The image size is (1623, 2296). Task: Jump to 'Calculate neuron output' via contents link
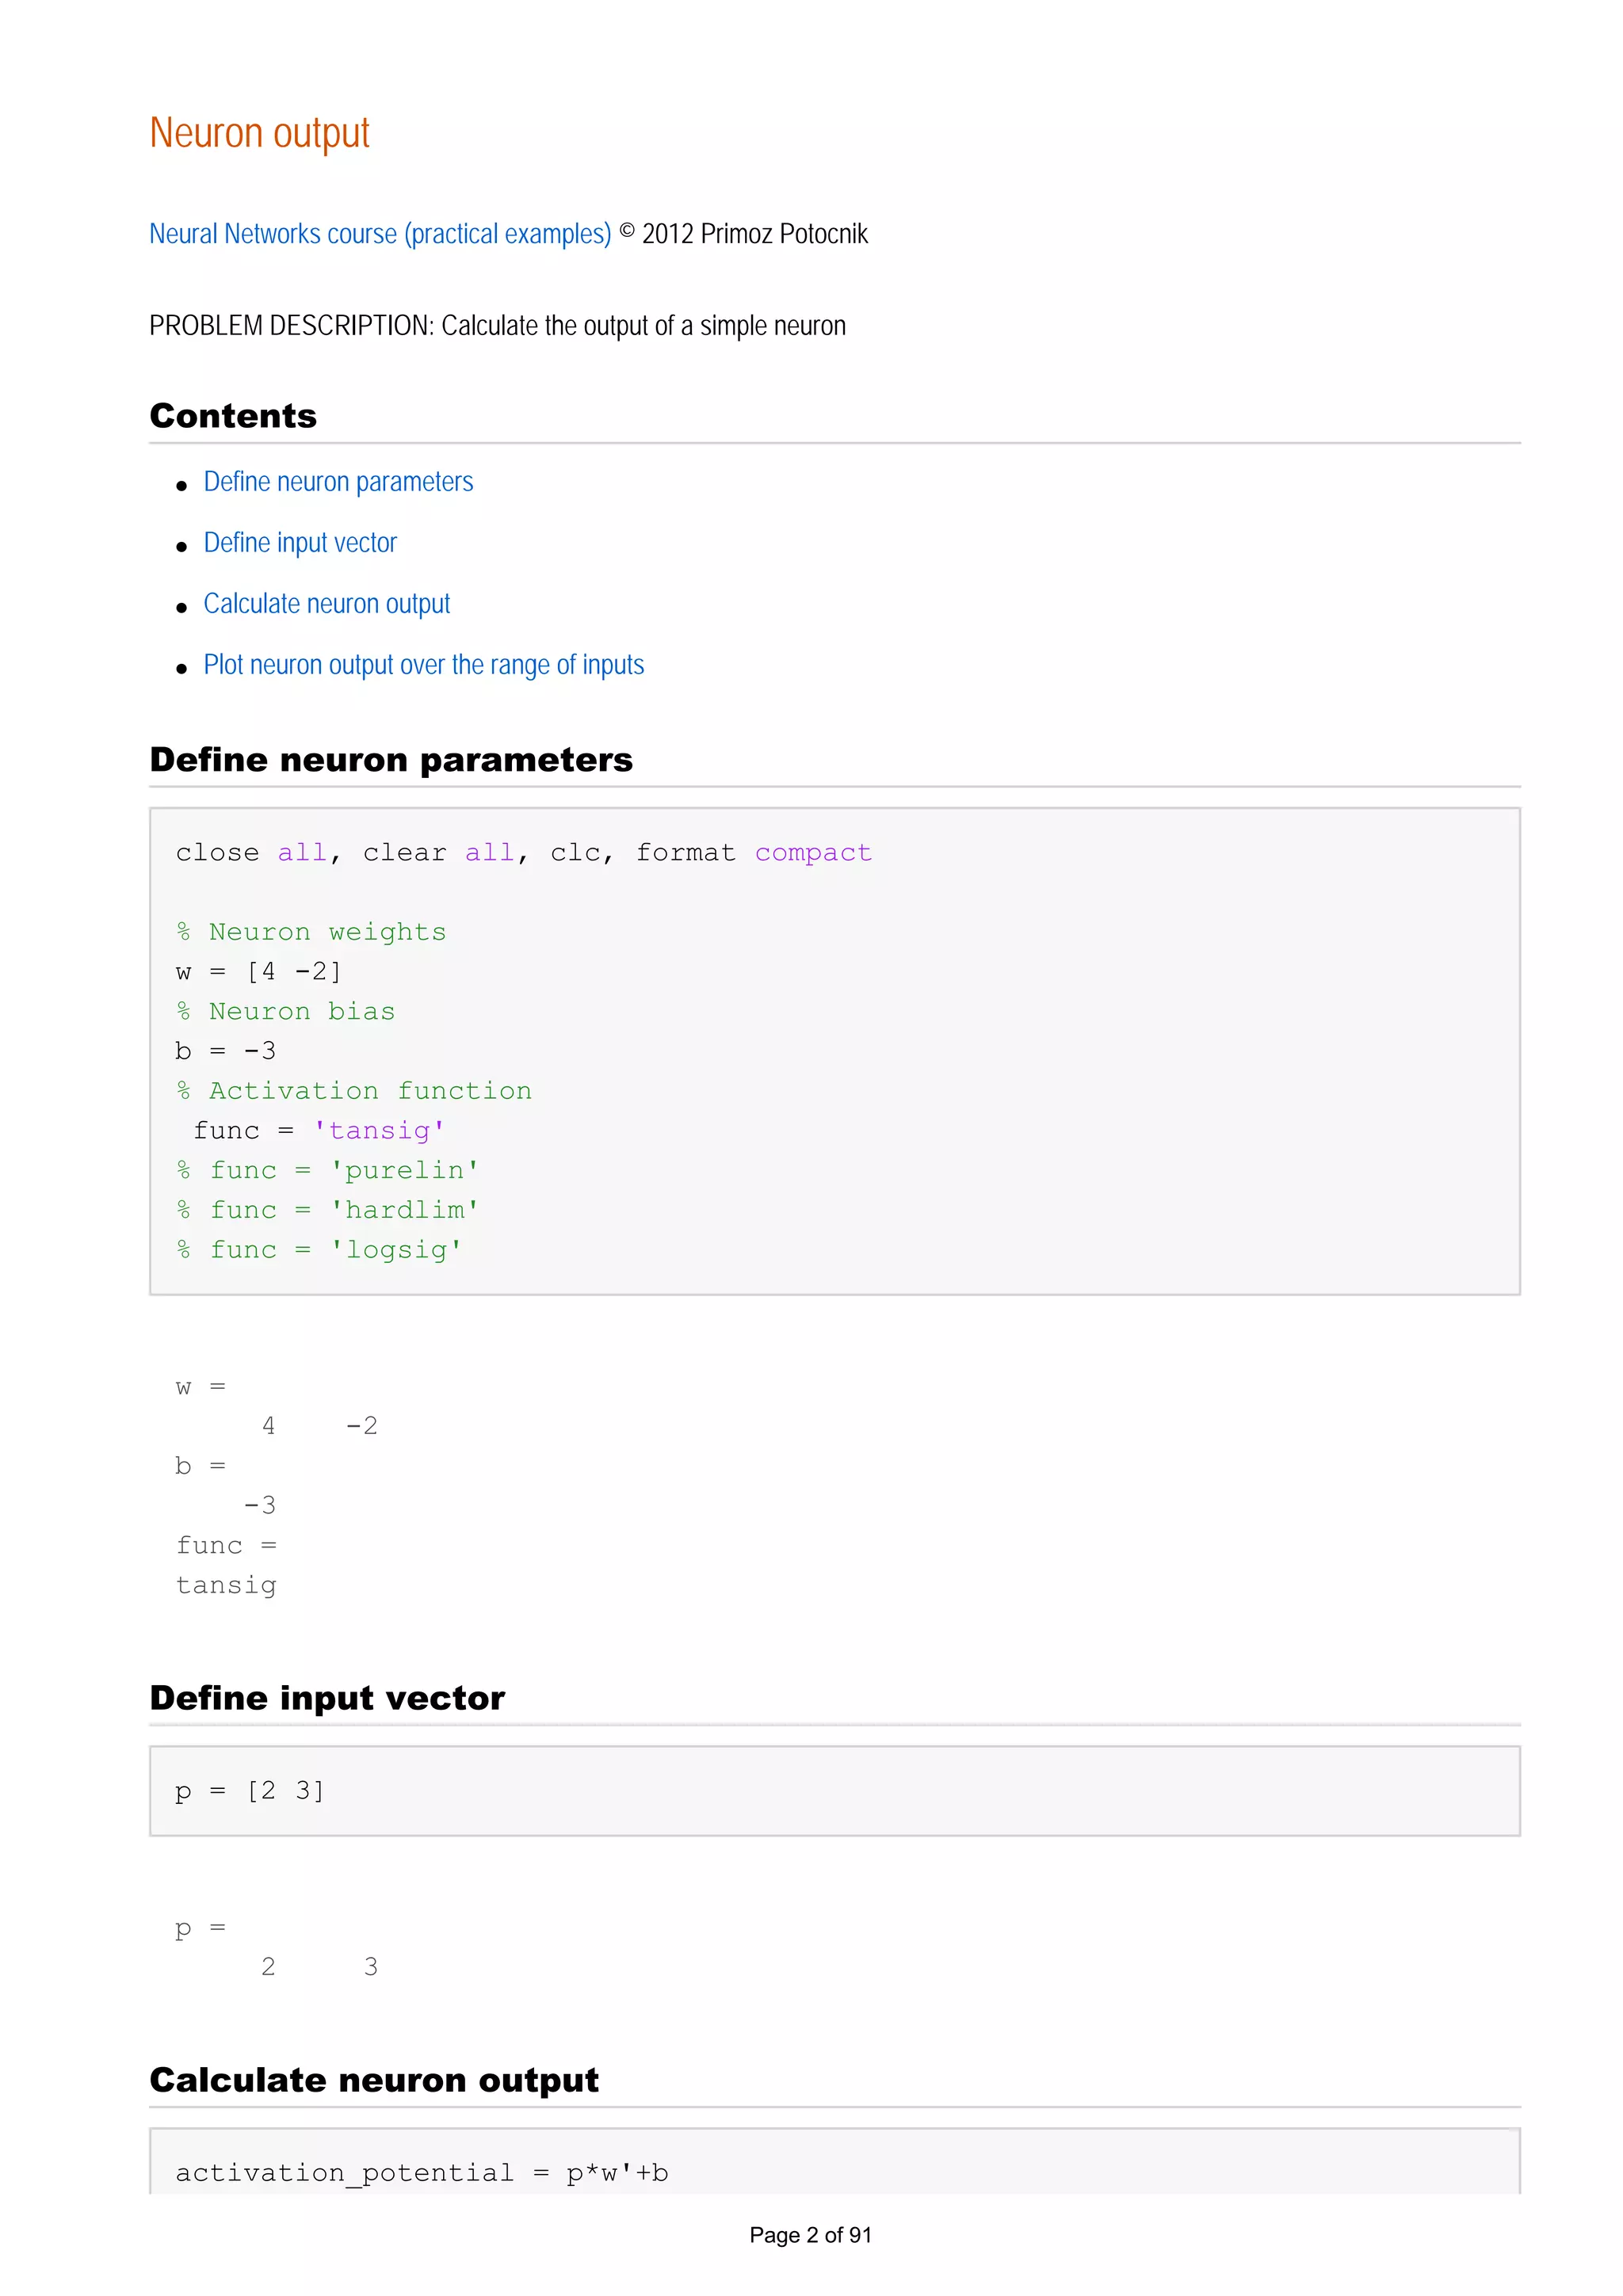point(327,604)
